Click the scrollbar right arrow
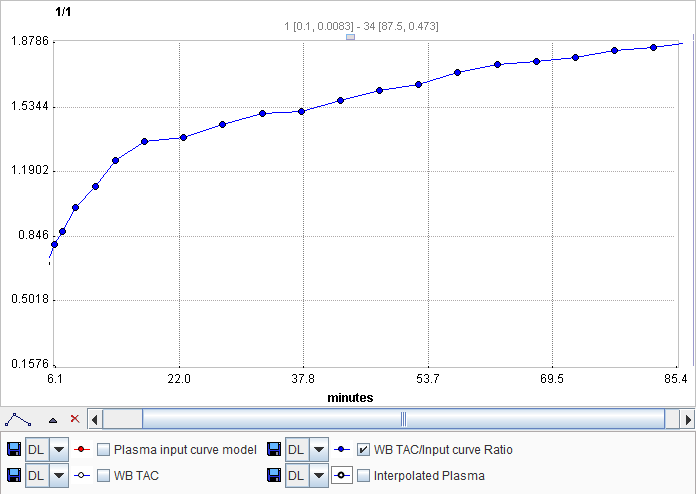Screen dimensions: 696x494 tap(688, 419)
